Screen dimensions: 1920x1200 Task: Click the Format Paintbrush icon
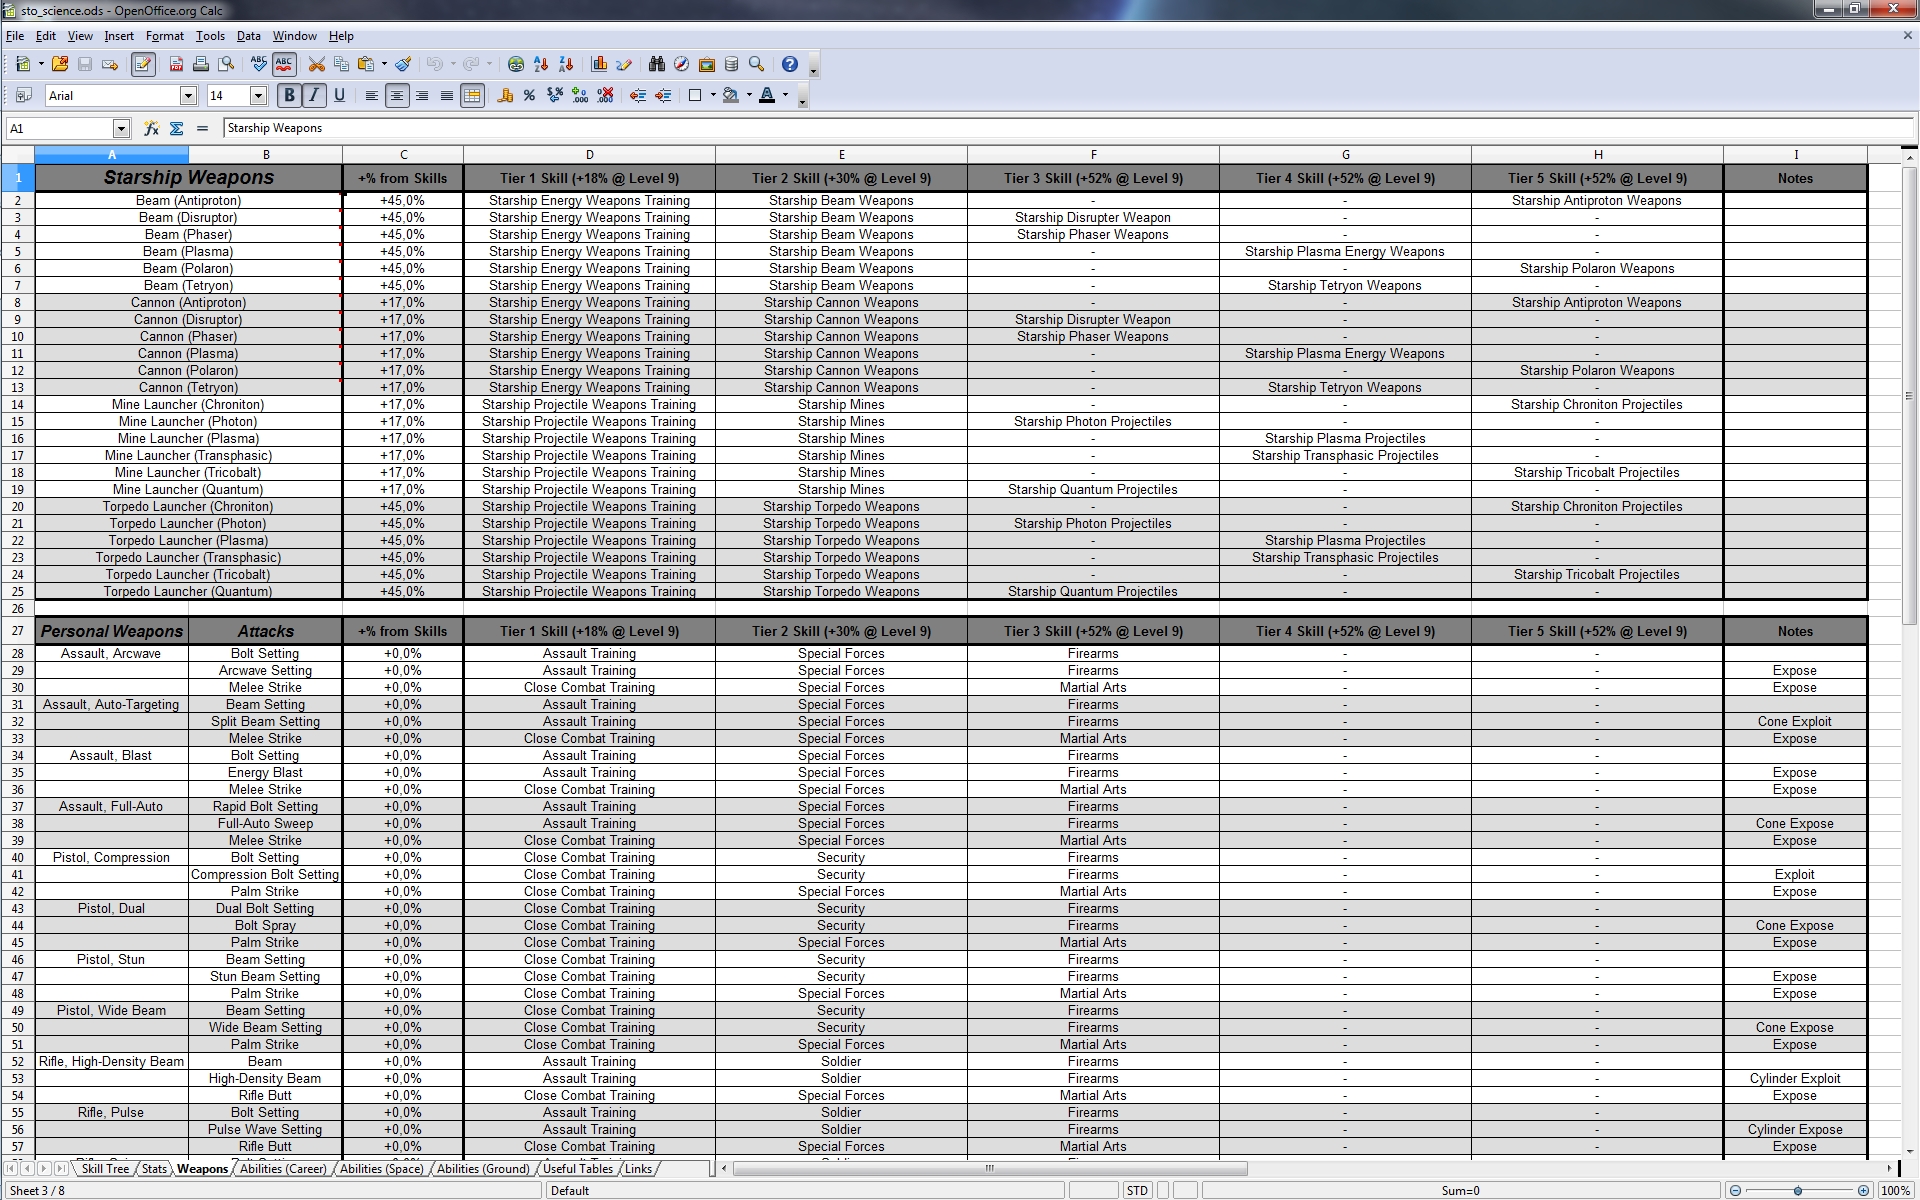pos(403,64)
